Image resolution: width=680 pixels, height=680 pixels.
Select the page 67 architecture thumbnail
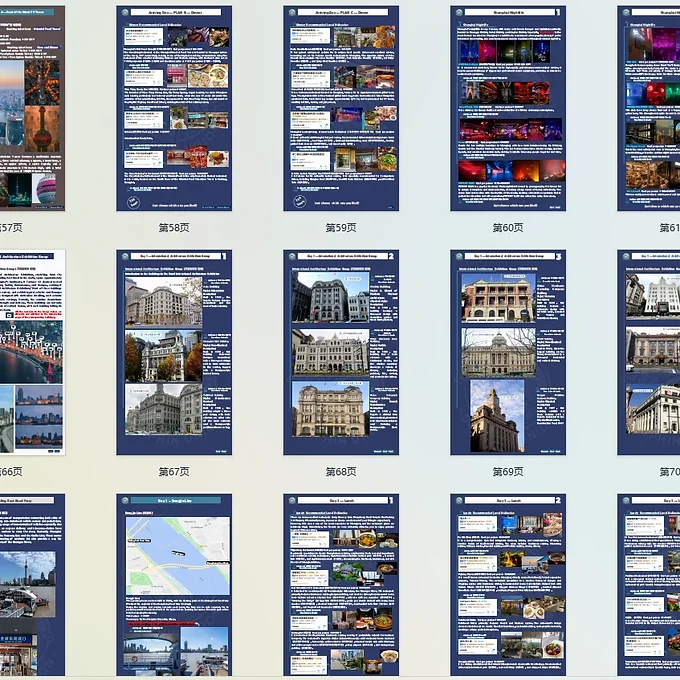(x=174, y=352)
